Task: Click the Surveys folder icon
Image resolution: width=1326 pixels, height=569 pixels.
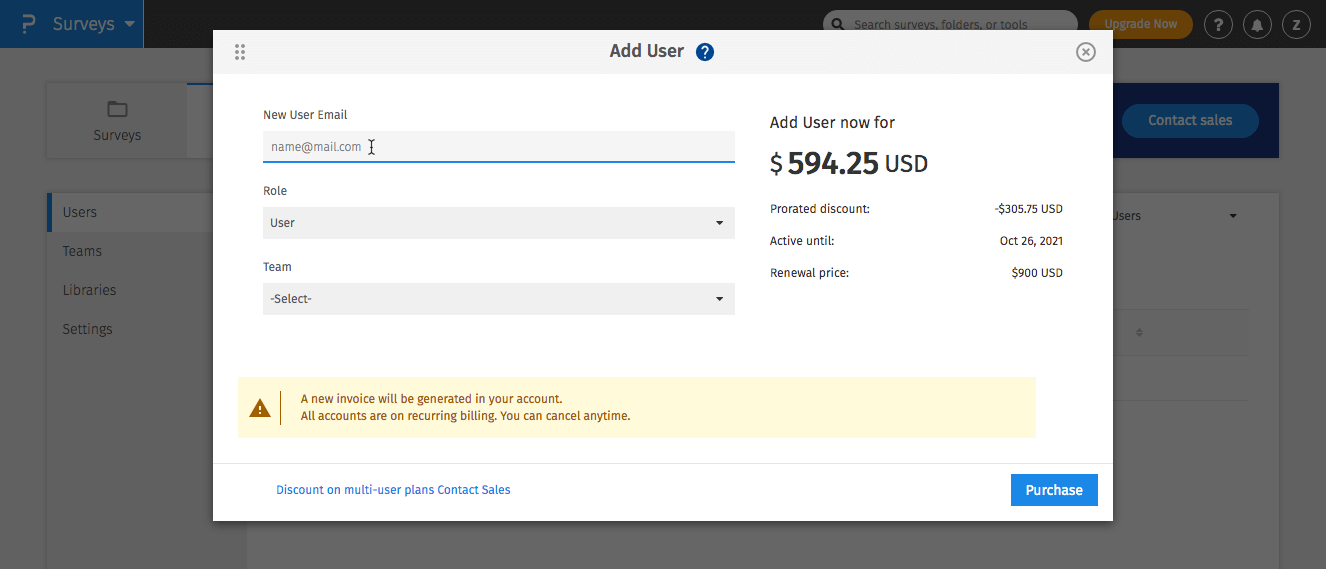Action: coord(117,109)
